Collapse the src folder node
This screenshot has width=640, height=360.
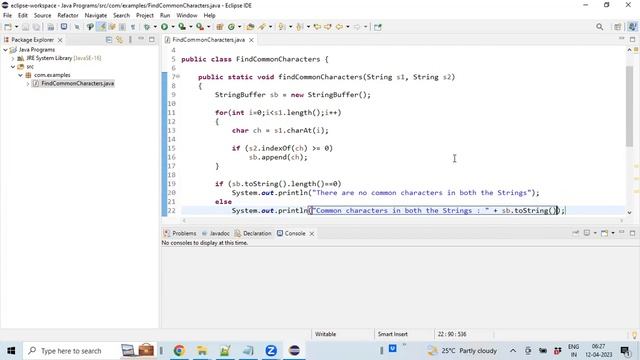point(13,67)
